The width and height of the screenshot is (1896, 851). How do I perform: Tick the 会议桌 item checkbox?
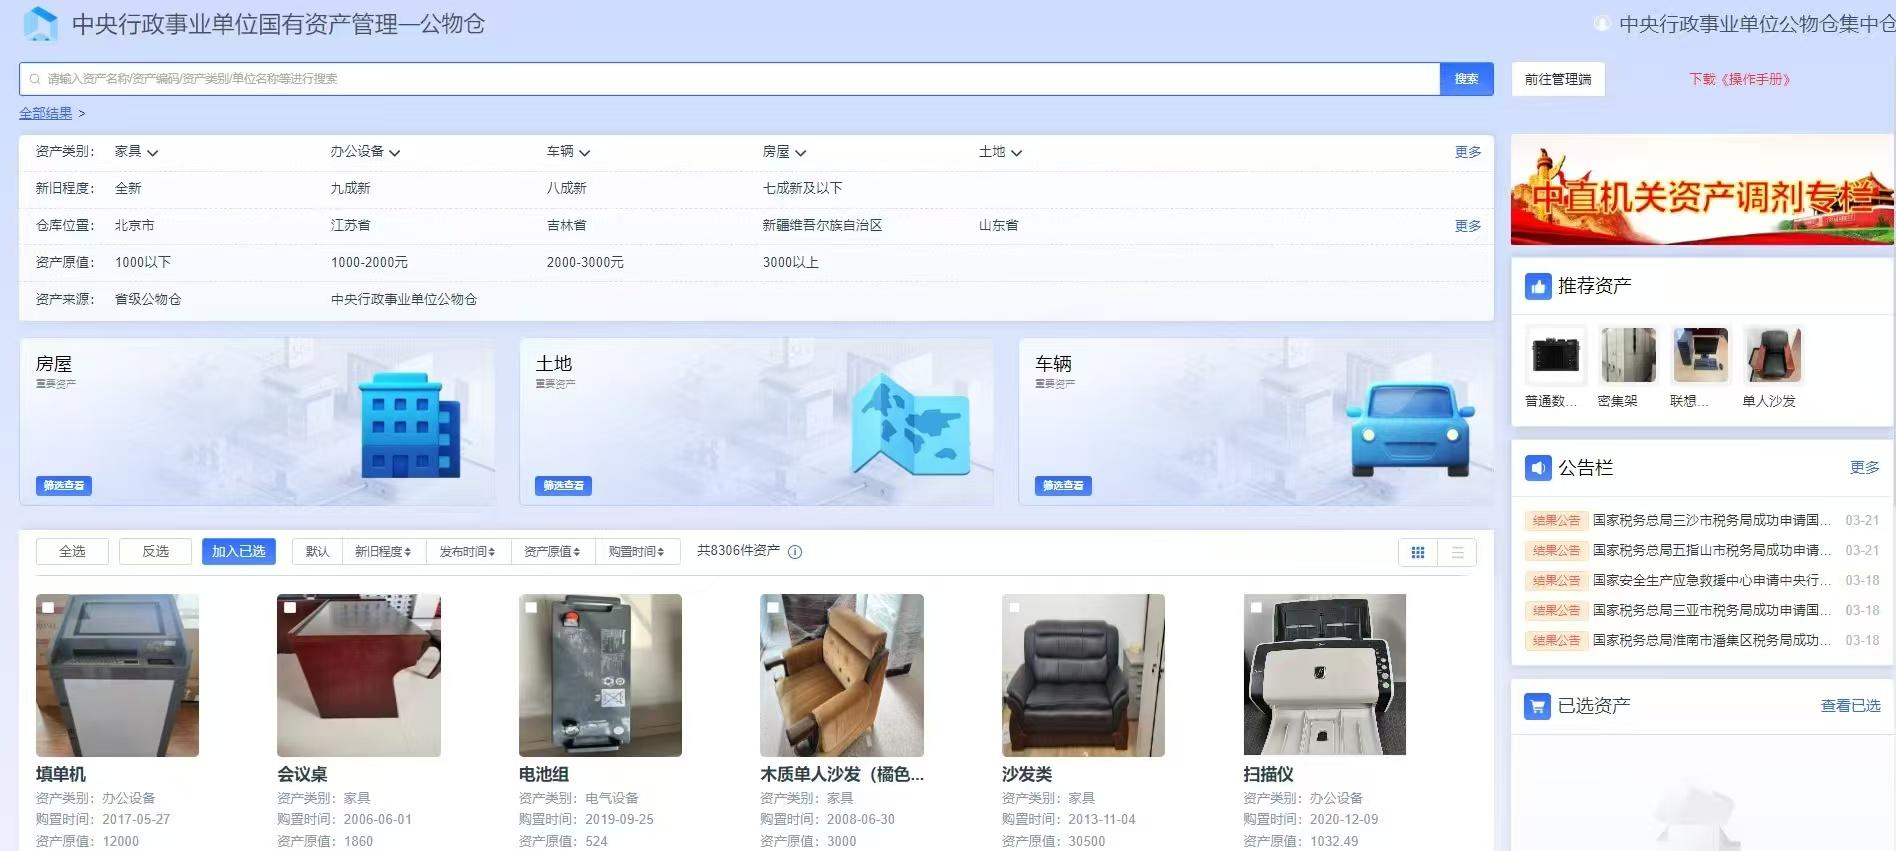[x=290, y=607]
